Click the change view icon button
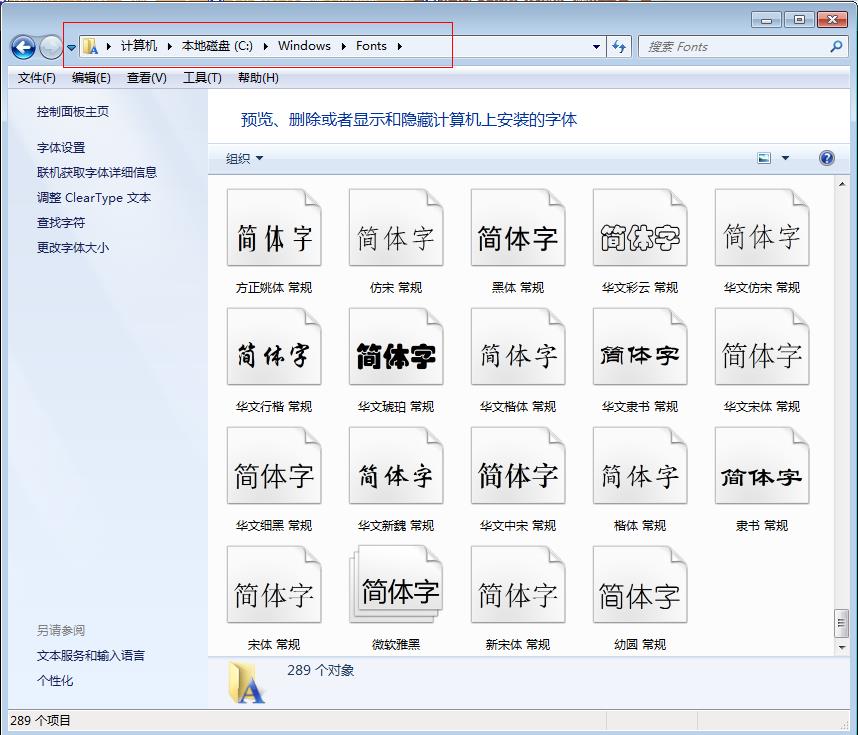 tap(764, 158)
